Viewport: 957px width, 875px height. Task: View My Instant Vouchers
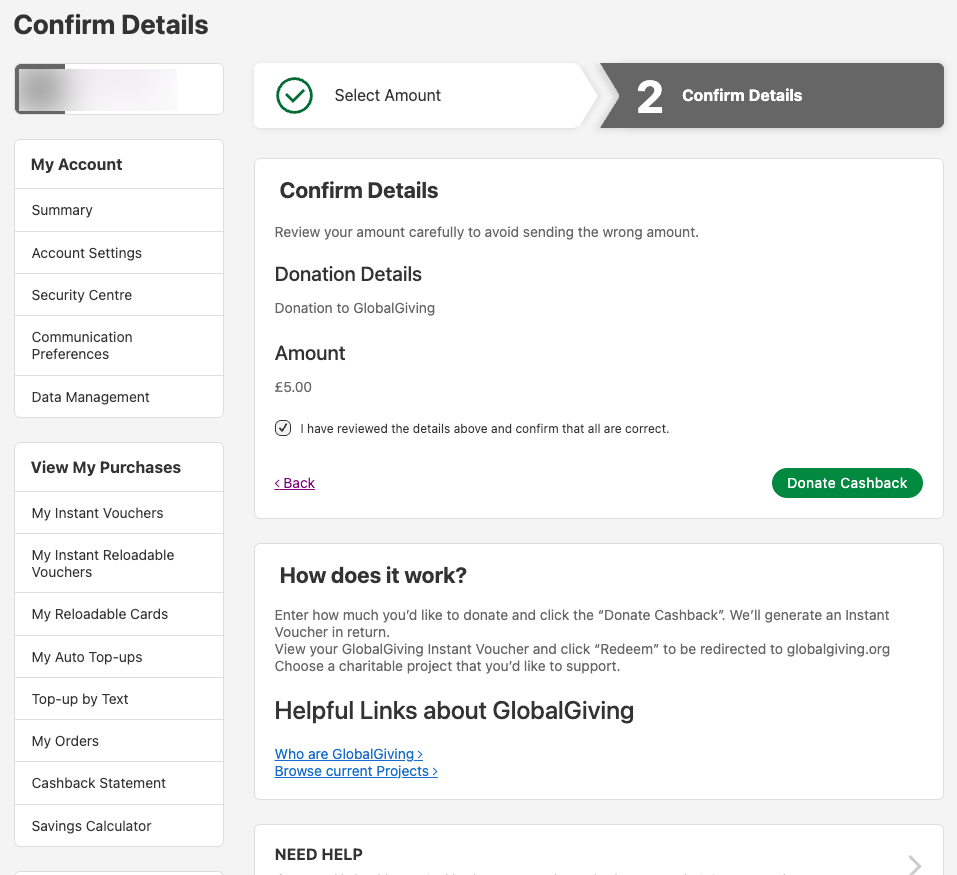98,513
